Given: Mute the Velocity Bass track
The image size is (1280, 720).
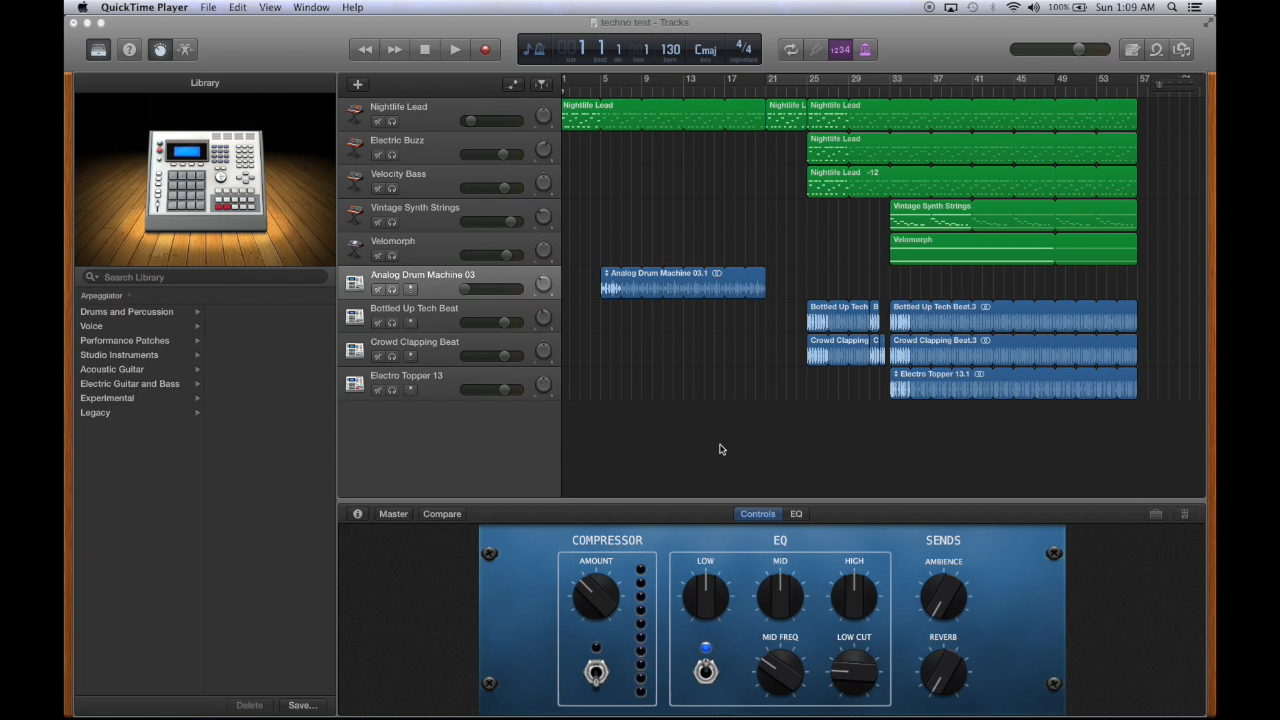Looking at the screenshot, I should (x=378, y=188).
